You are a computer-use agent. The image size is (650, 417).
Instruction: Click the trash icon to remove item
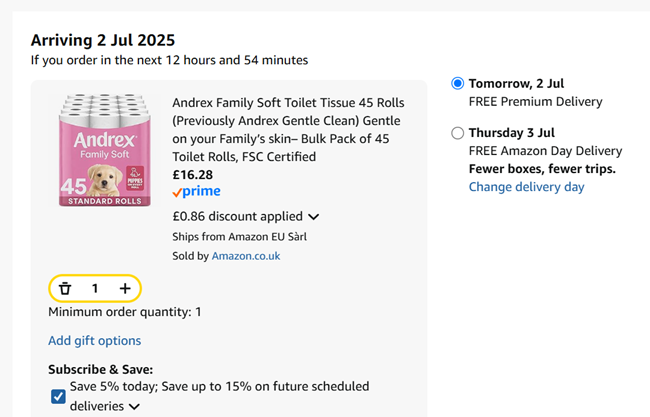(x=65, y=289)
